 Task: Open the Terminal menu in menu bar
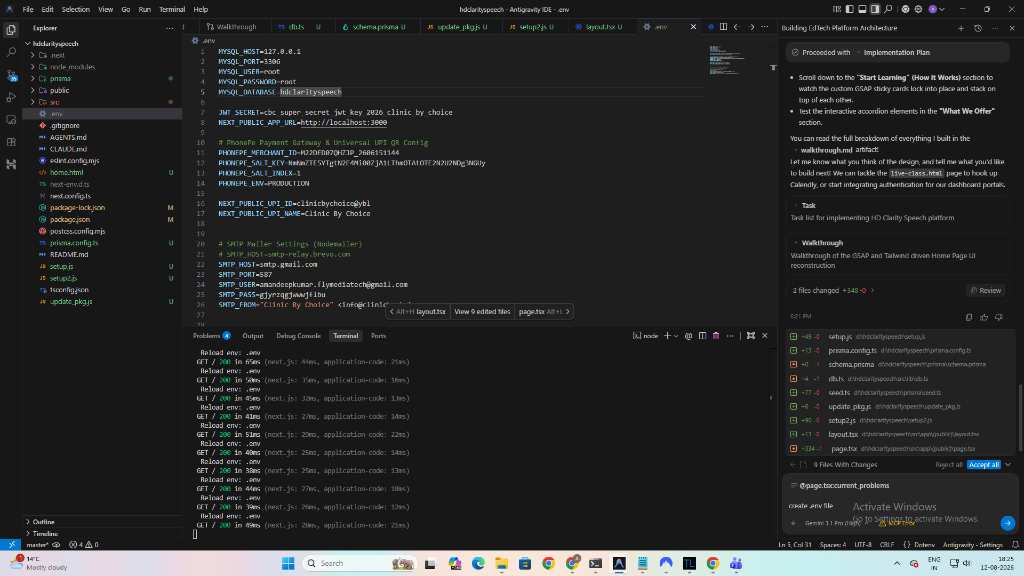point(172,9)
